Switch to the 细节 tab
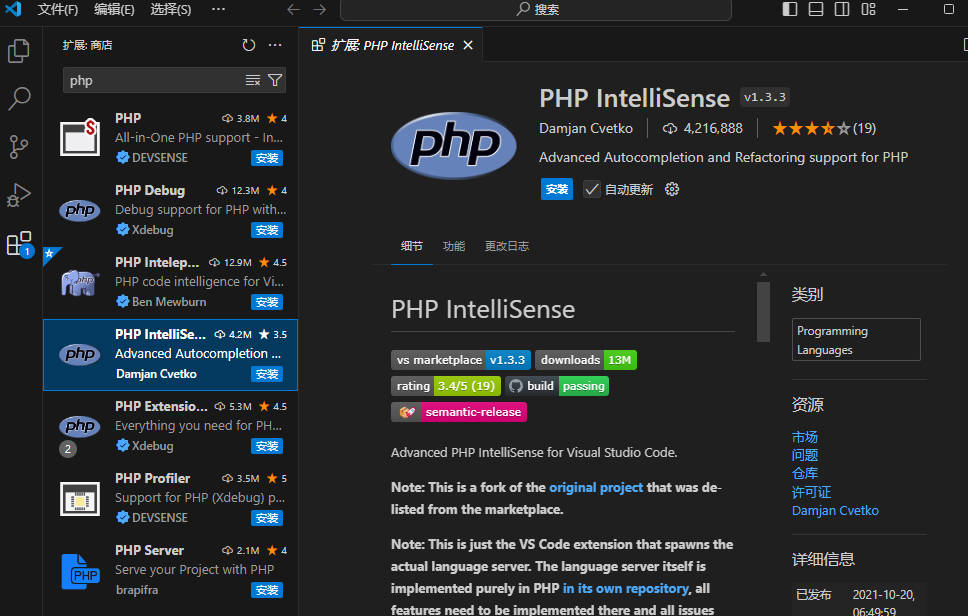The width and height of the screenshot is (968, 616). [412, 246]
